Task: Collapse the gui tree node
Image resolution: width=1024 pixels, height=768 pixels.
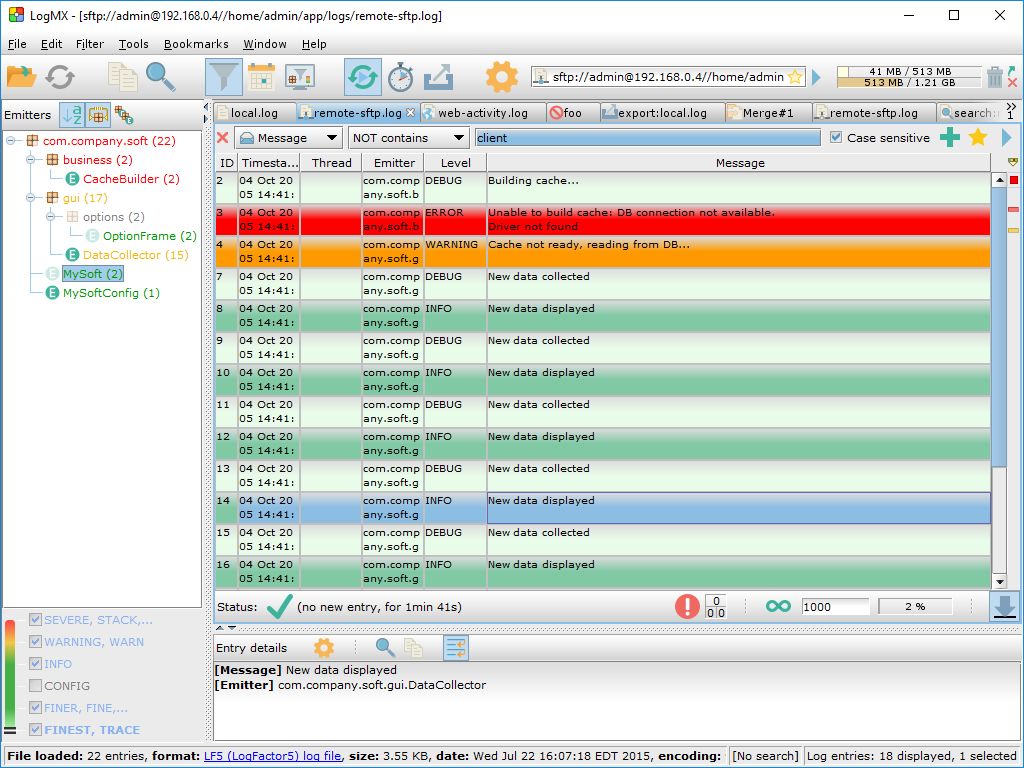Action: (30, 197)
